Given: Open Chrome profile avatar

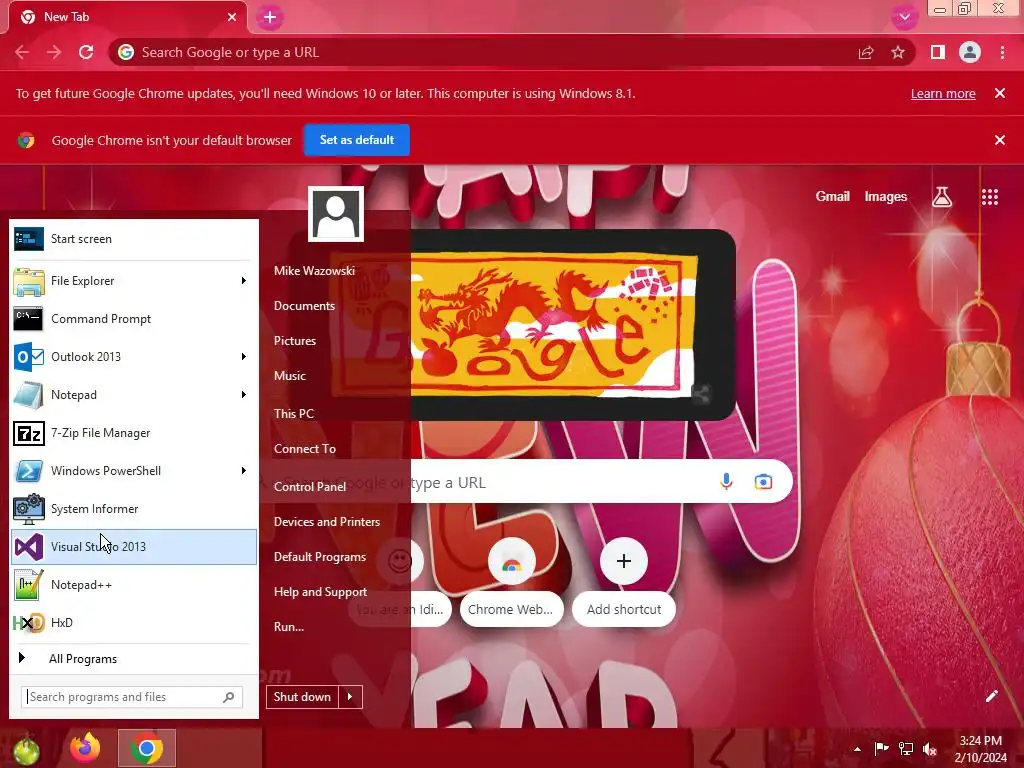Looking at the screenshot, I should coord(970,52).
